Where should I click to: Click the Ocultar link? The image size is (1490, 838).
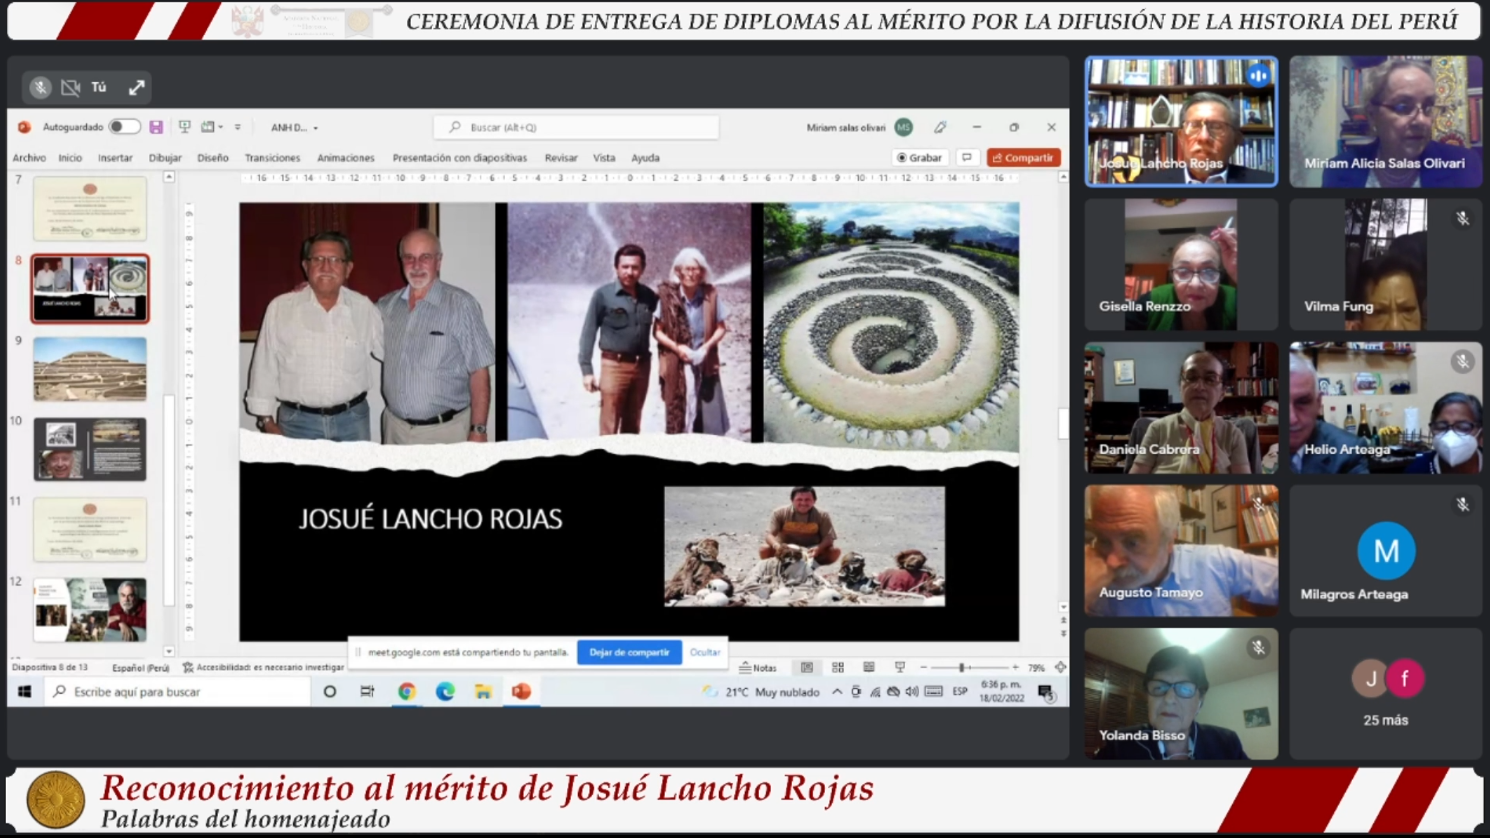tap(705, 653)
